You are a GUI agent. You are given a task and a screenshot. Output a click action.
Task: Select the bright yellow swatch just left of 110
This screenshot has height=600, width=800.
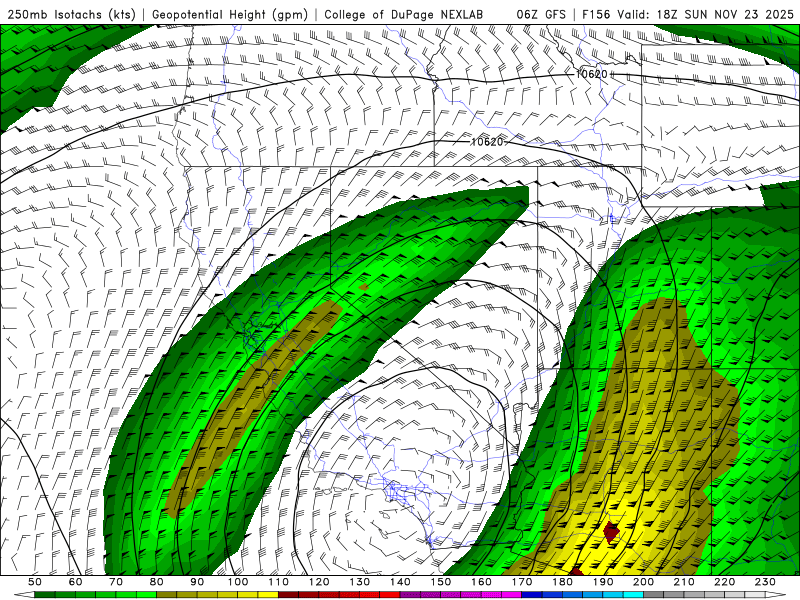pyautogui.click(x=268, y=595)
